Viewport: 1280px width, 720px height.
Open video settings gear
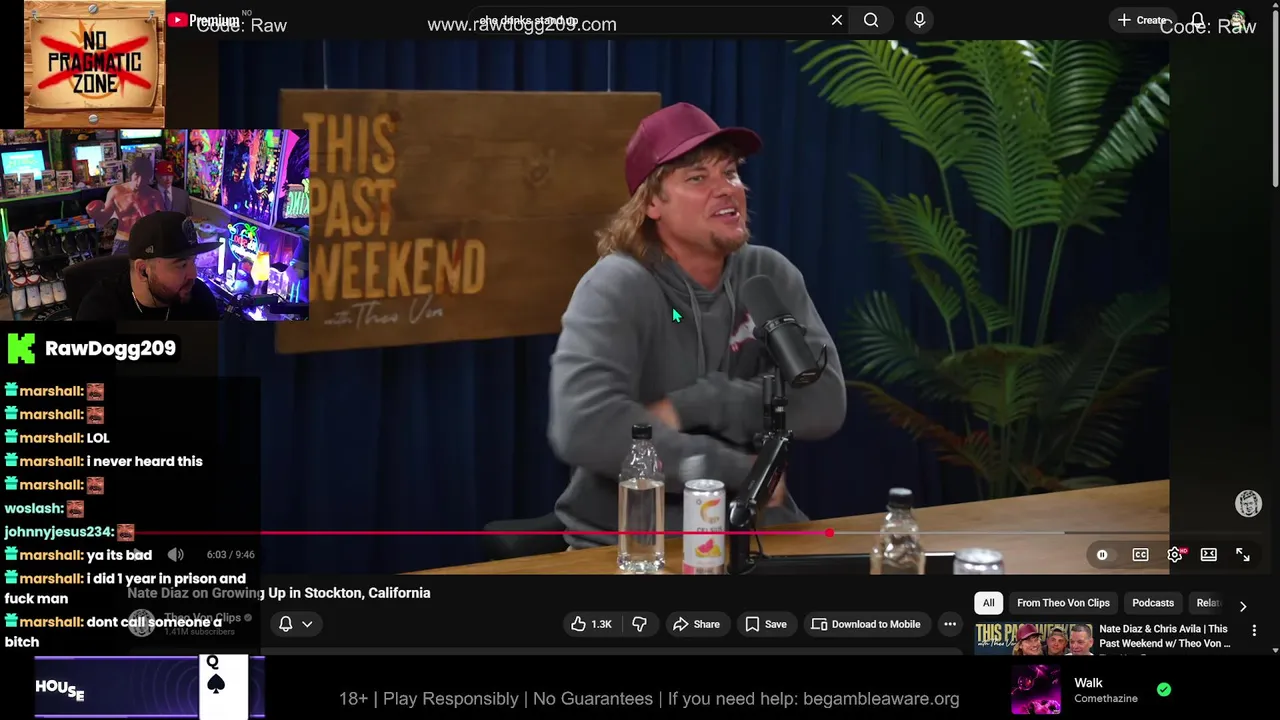tap(1175, 555)
